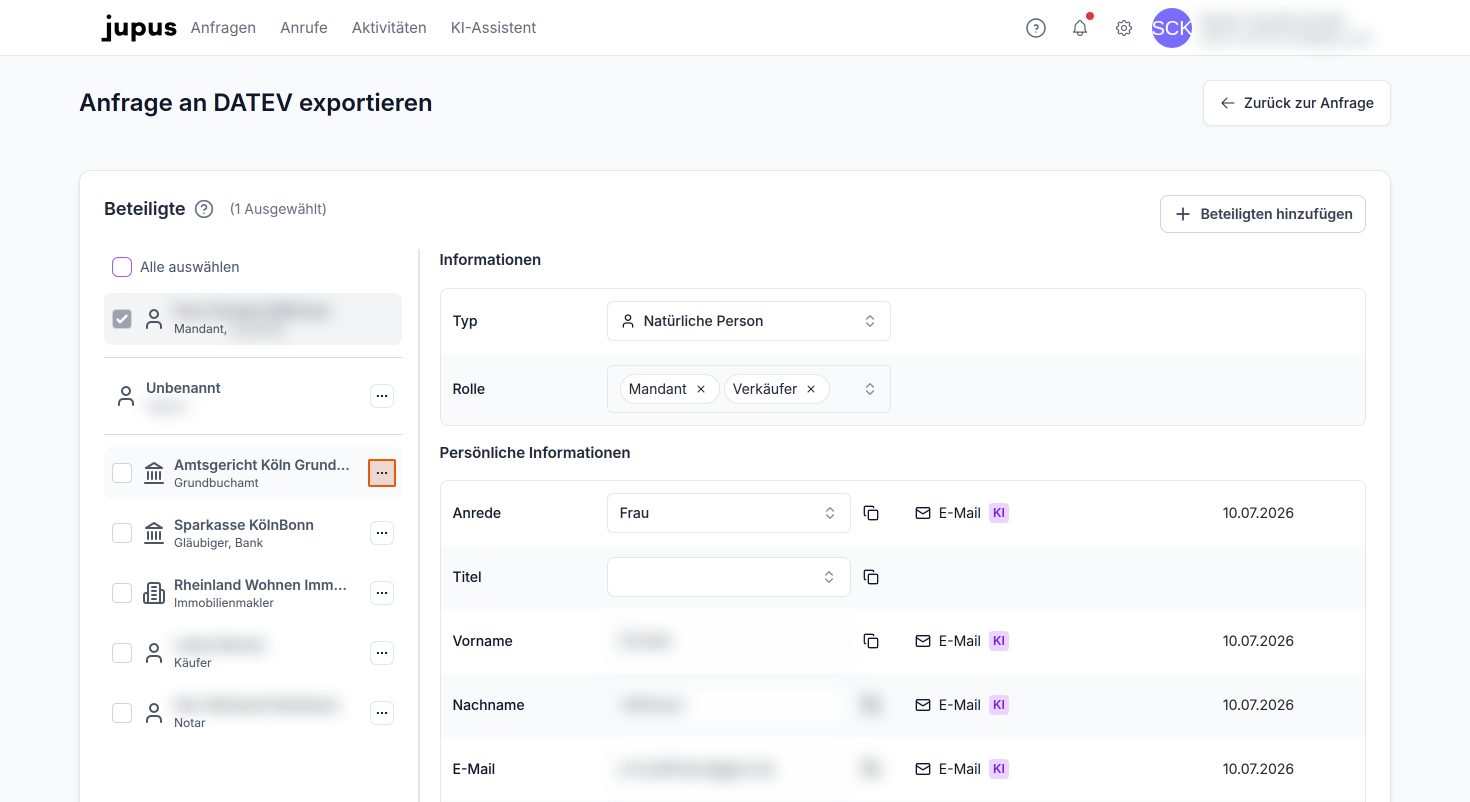
Task: Click the SCK user avatar
Action: [1172, 28]
